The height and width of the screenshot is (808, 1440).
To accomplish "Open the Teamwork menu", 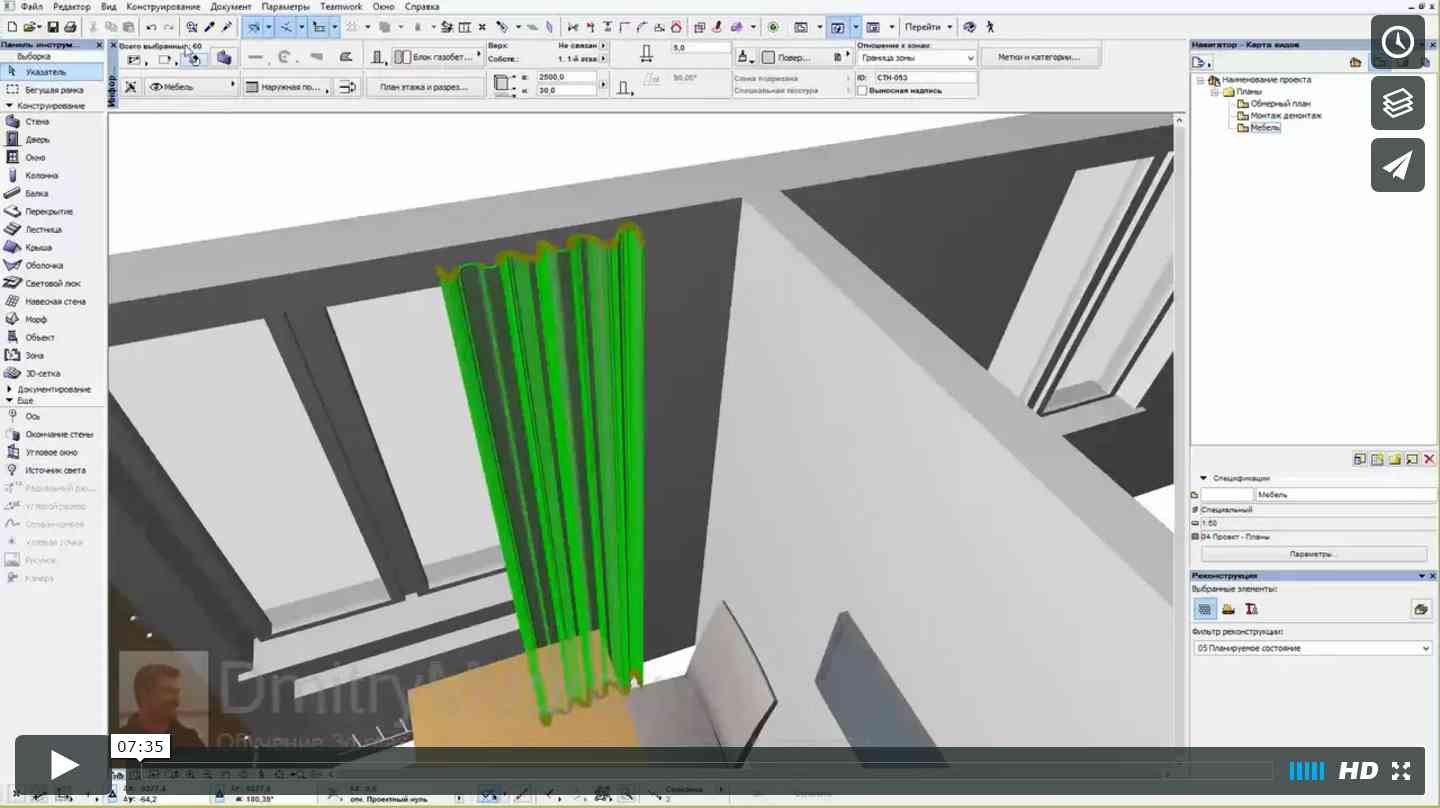I will (341, 6).
